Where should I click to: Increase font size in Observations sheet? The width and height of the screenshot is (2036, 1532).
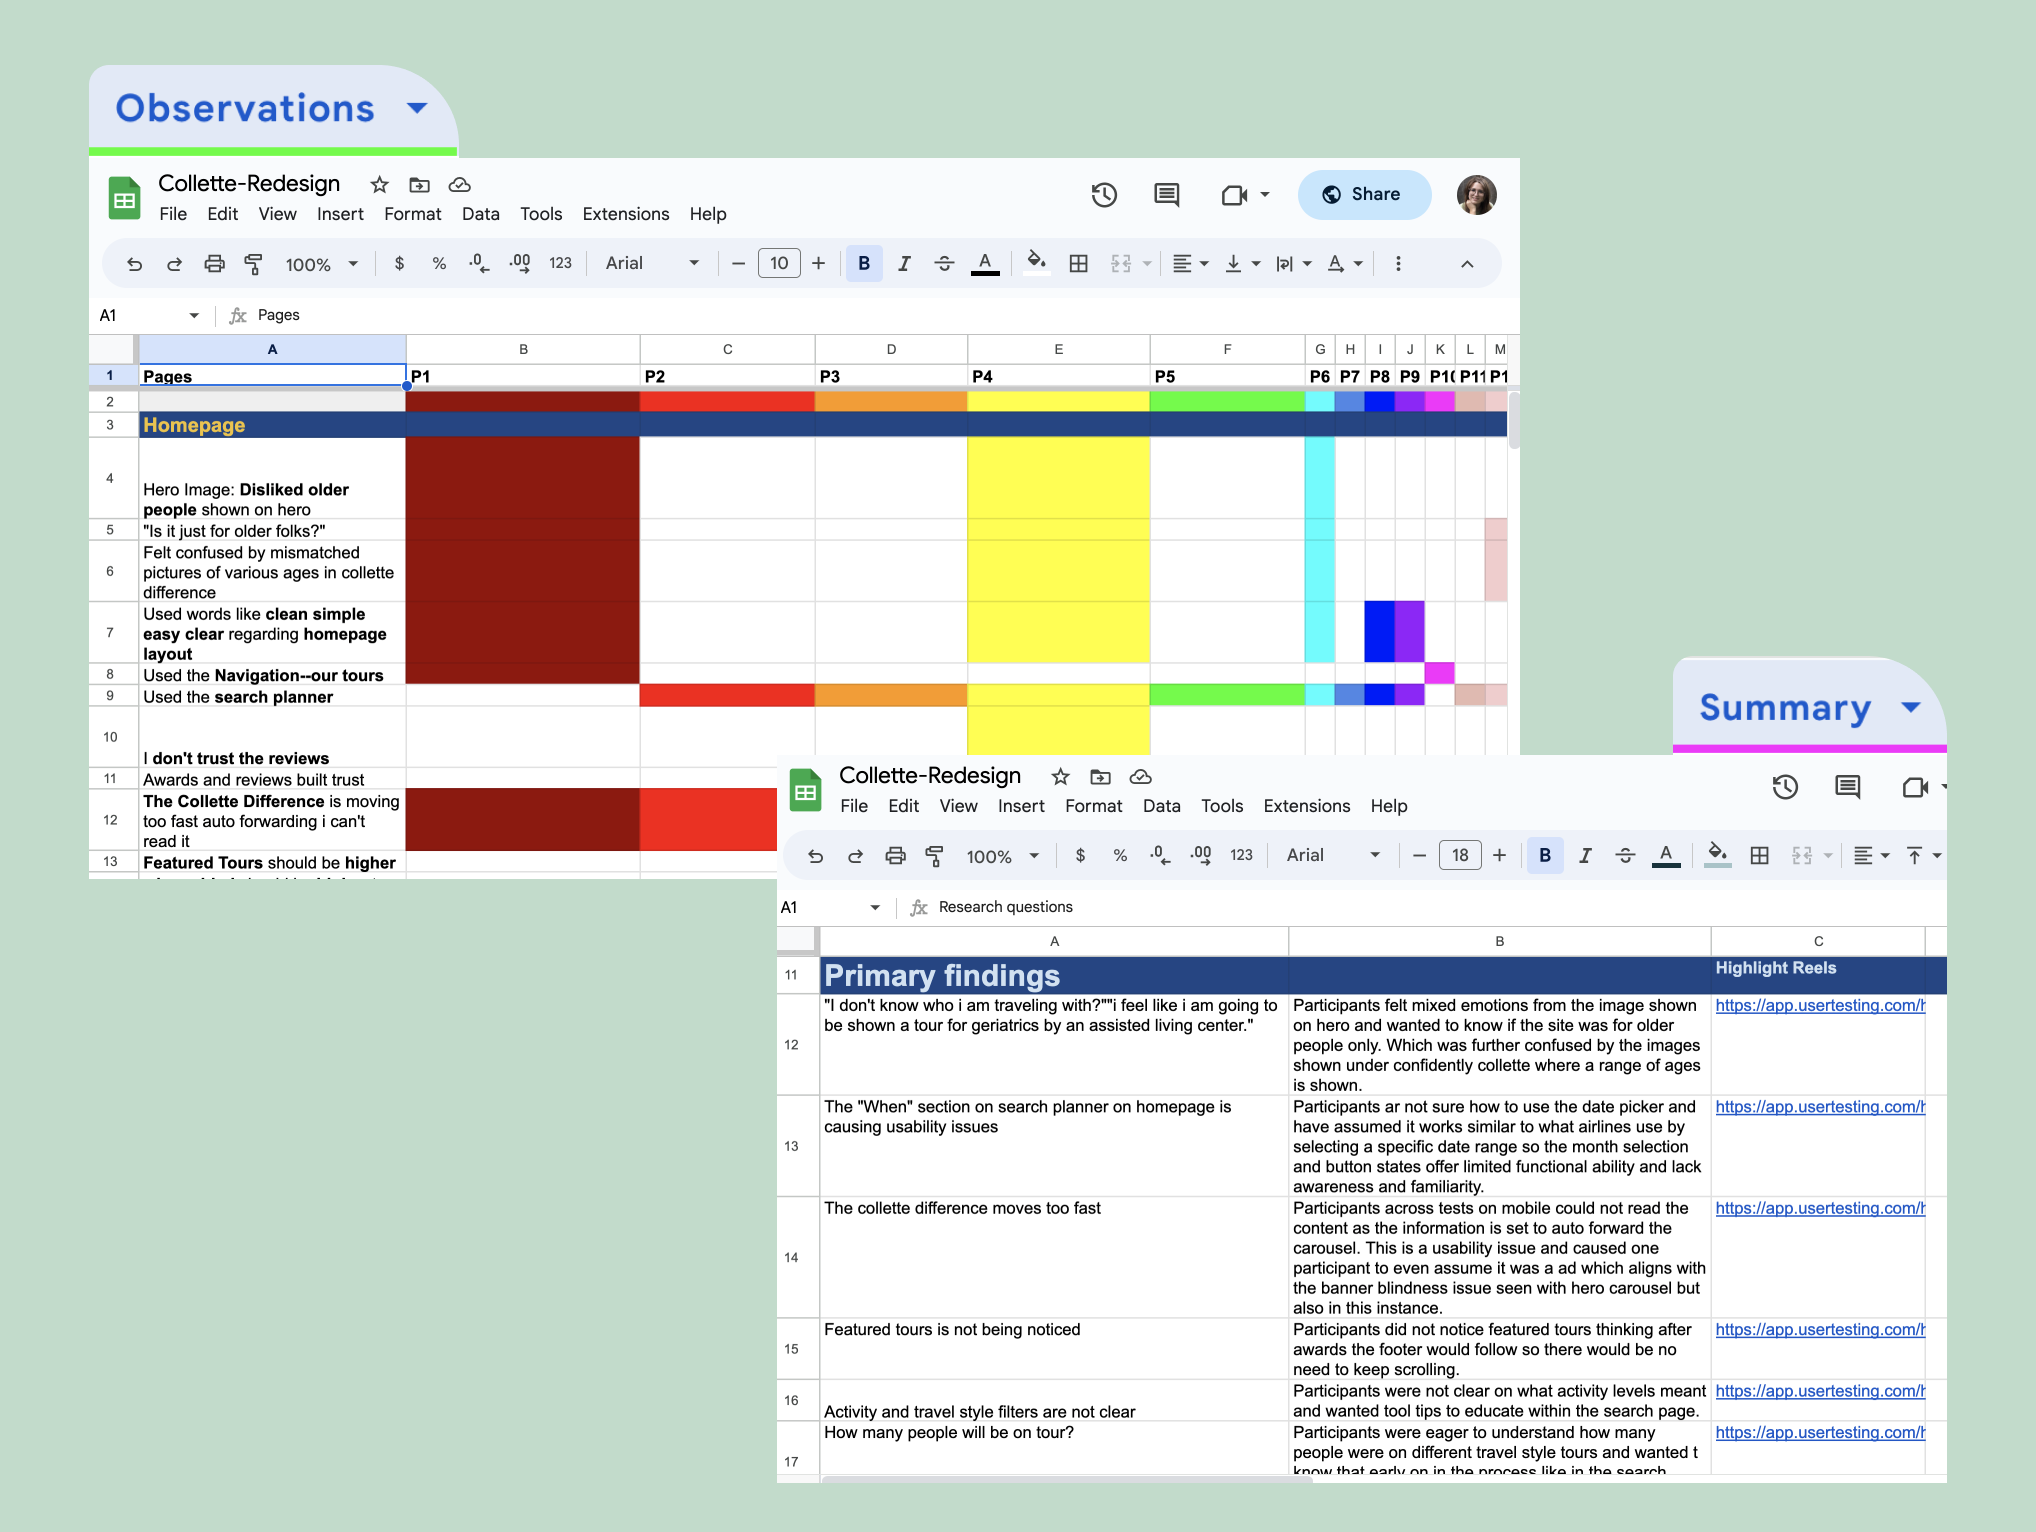pyautogui.click(x=818, y=263)
